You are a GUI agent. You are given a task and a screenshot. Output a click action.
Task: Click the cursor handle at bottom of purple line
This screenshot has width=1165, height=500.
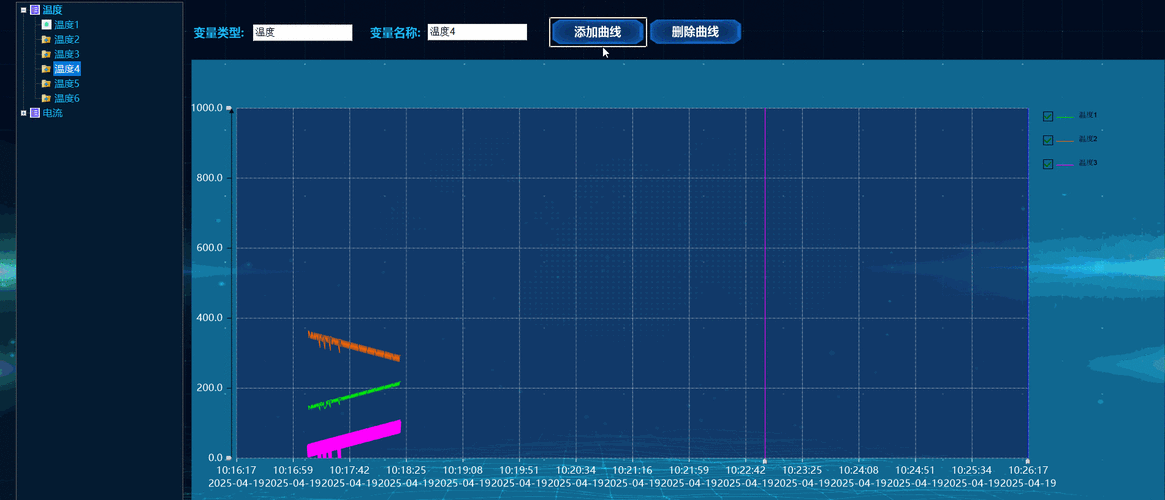pyautogui.click(x=765, y=461)
